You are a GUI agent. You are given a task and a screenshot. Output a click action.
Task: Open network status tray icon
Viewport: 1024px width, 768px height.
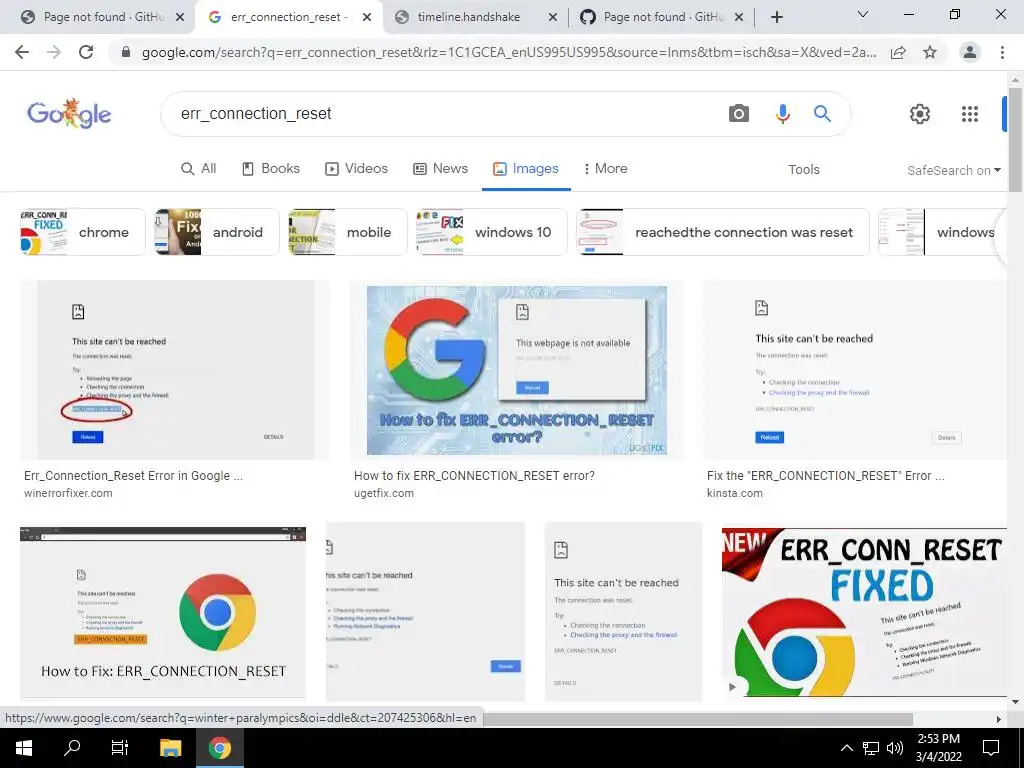pyautogui.click(x=871, y=748)
